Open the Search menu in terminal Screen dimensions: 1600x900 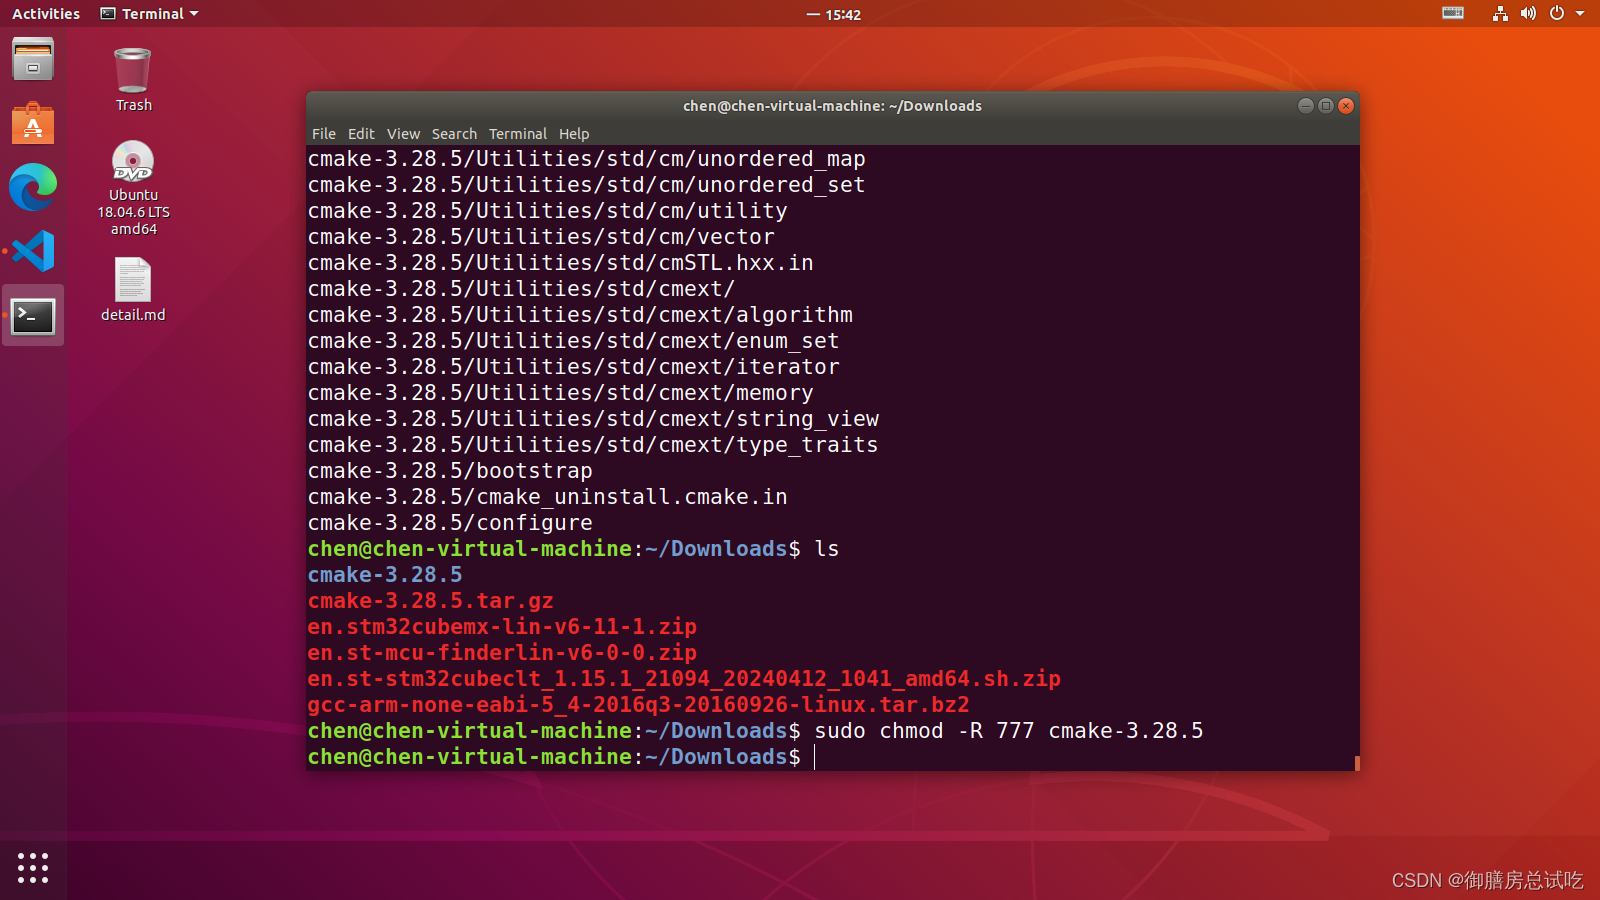point(454,134)
